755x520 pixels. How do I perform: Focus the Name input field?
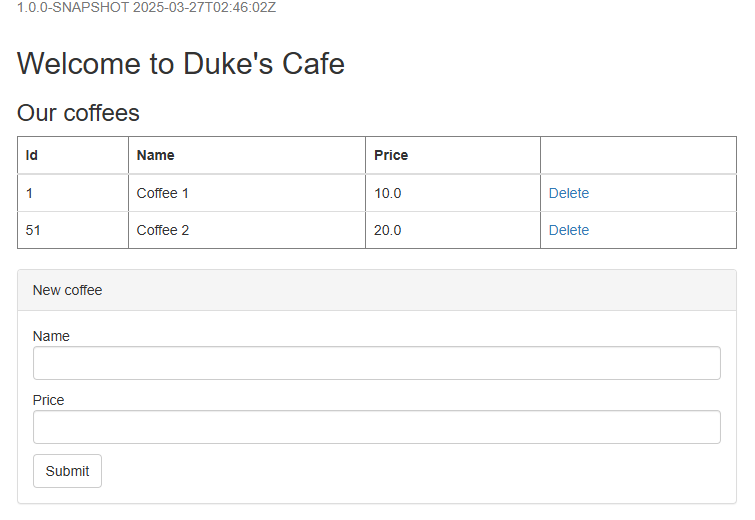[376, 363]
